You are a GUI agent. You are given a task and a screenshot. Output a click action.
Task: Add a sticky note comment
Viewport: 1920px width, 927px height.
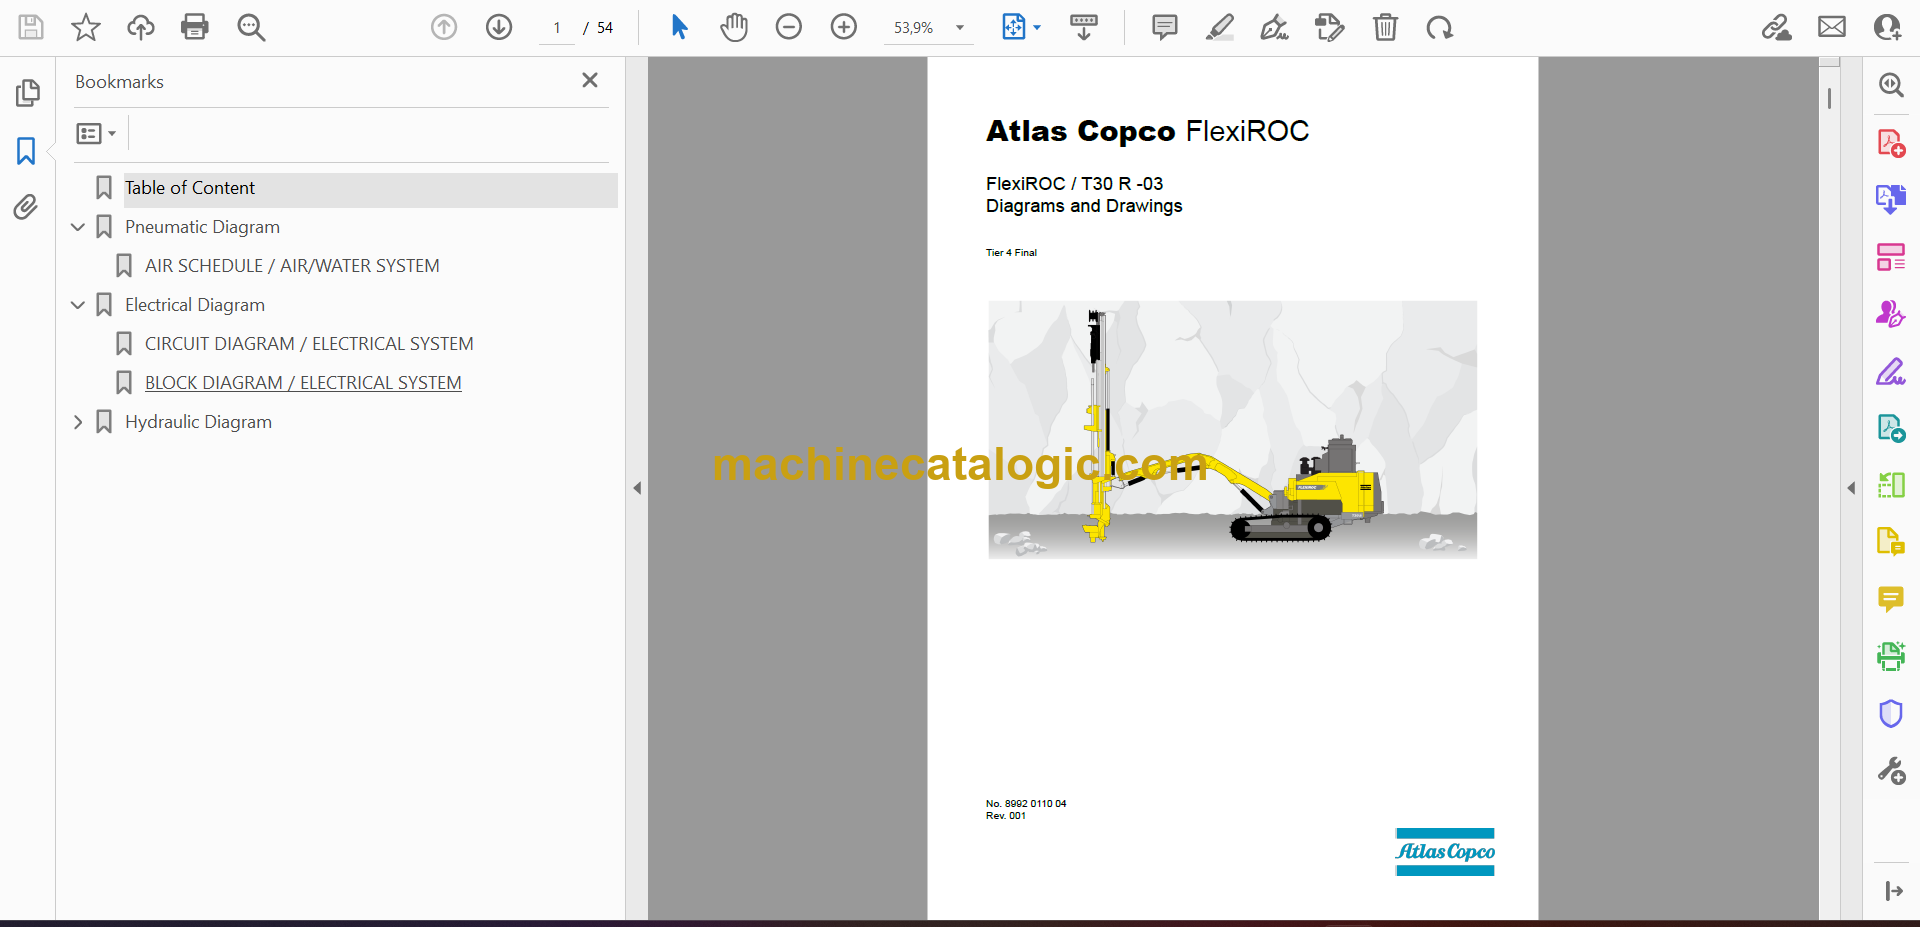(x=1165, y=27)
